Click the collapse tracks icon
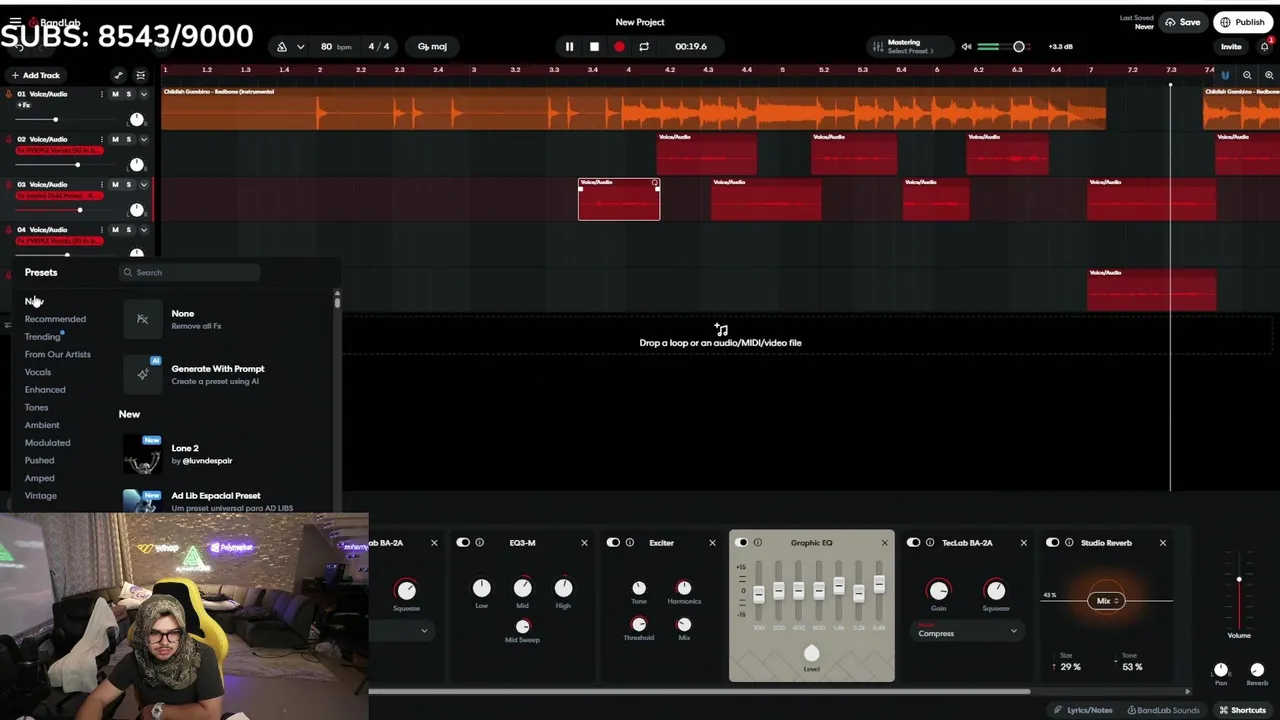This screenshot has width=1280, height=720. (140, 75)
